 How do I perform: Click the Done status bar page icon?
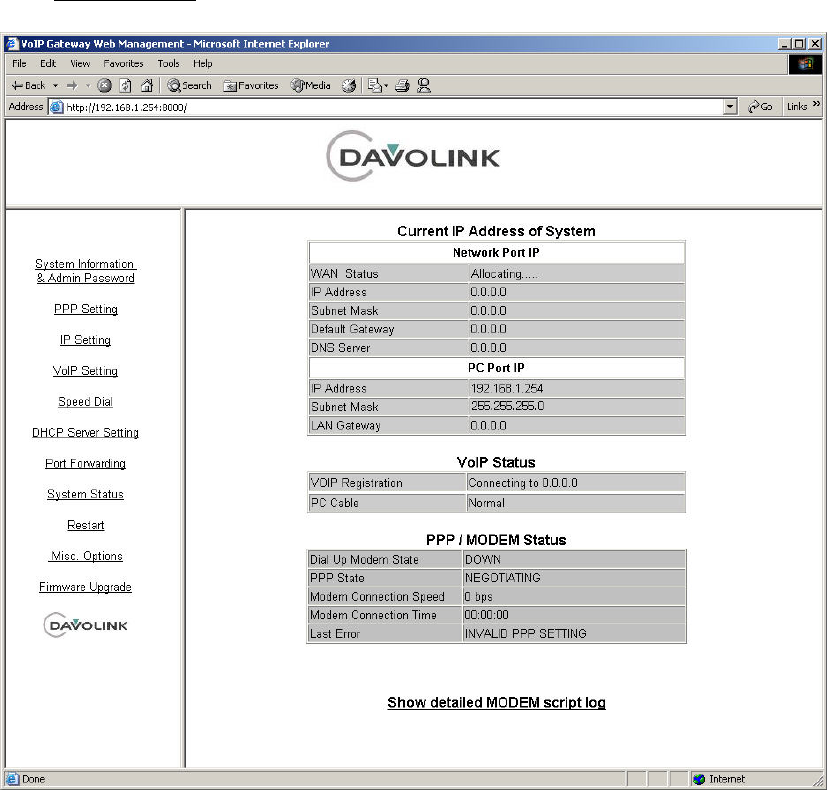click(12, 779)
